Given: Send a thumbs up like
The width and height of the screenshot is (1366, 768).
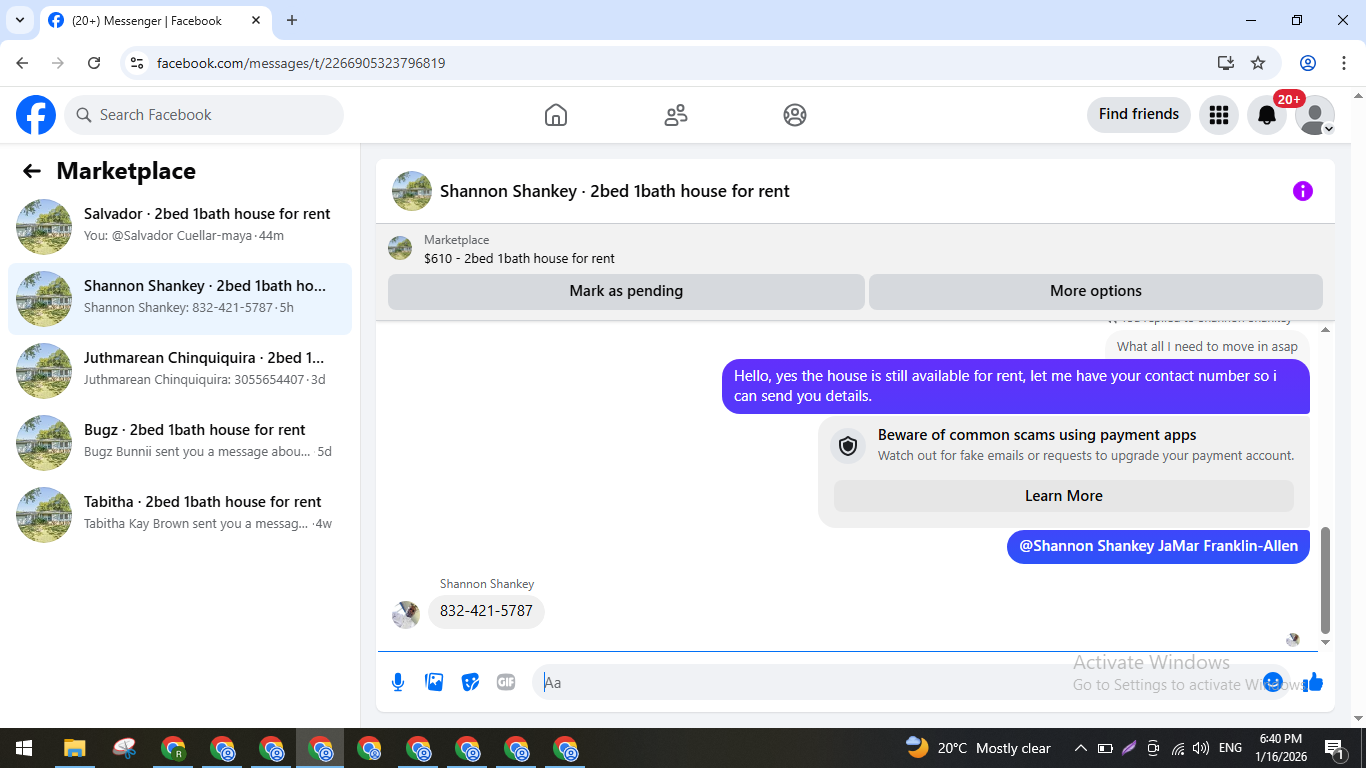Looking at the screenshot, I should click(1313, 682).
